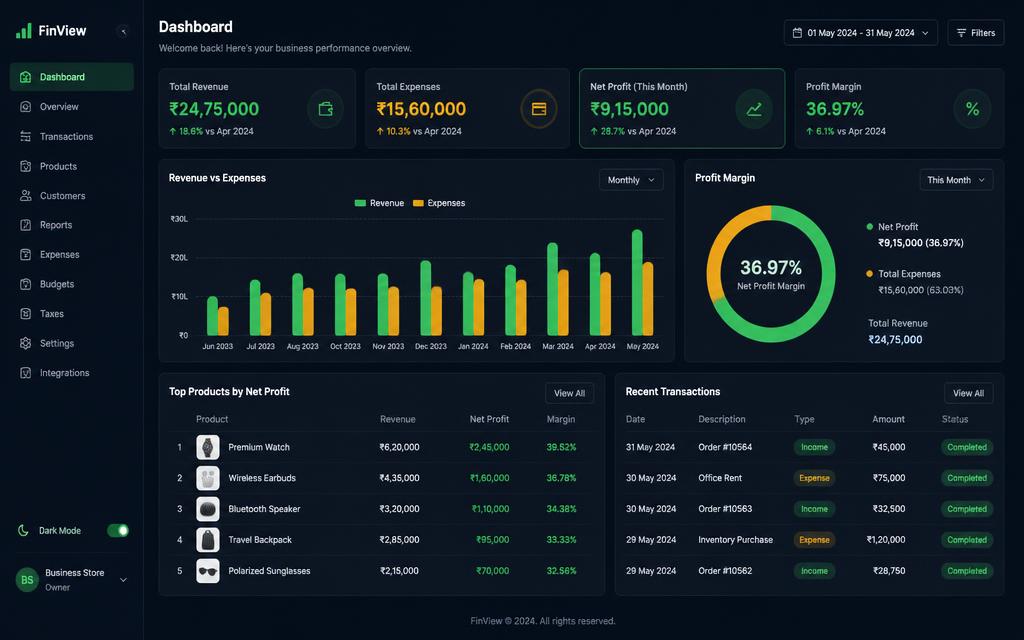
Task: Click the Premium Watch product thumbnail
Action: (208, 447)
